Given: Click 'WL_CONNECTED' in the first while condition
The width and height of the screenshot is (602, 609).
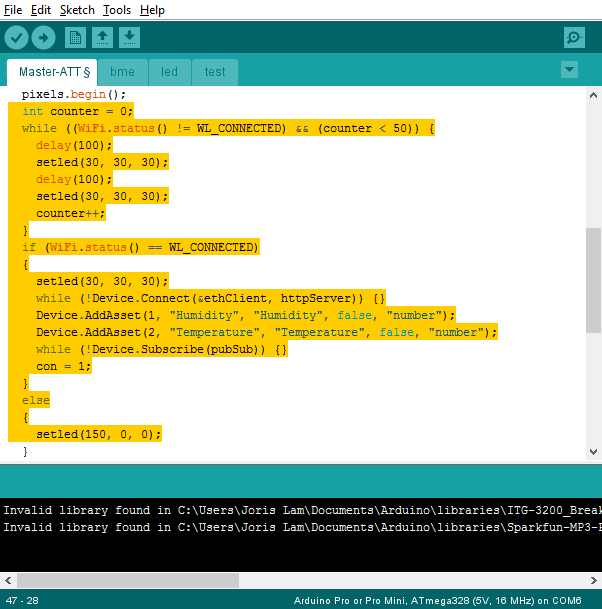Looking at the screenshot, I should (241, 129).
